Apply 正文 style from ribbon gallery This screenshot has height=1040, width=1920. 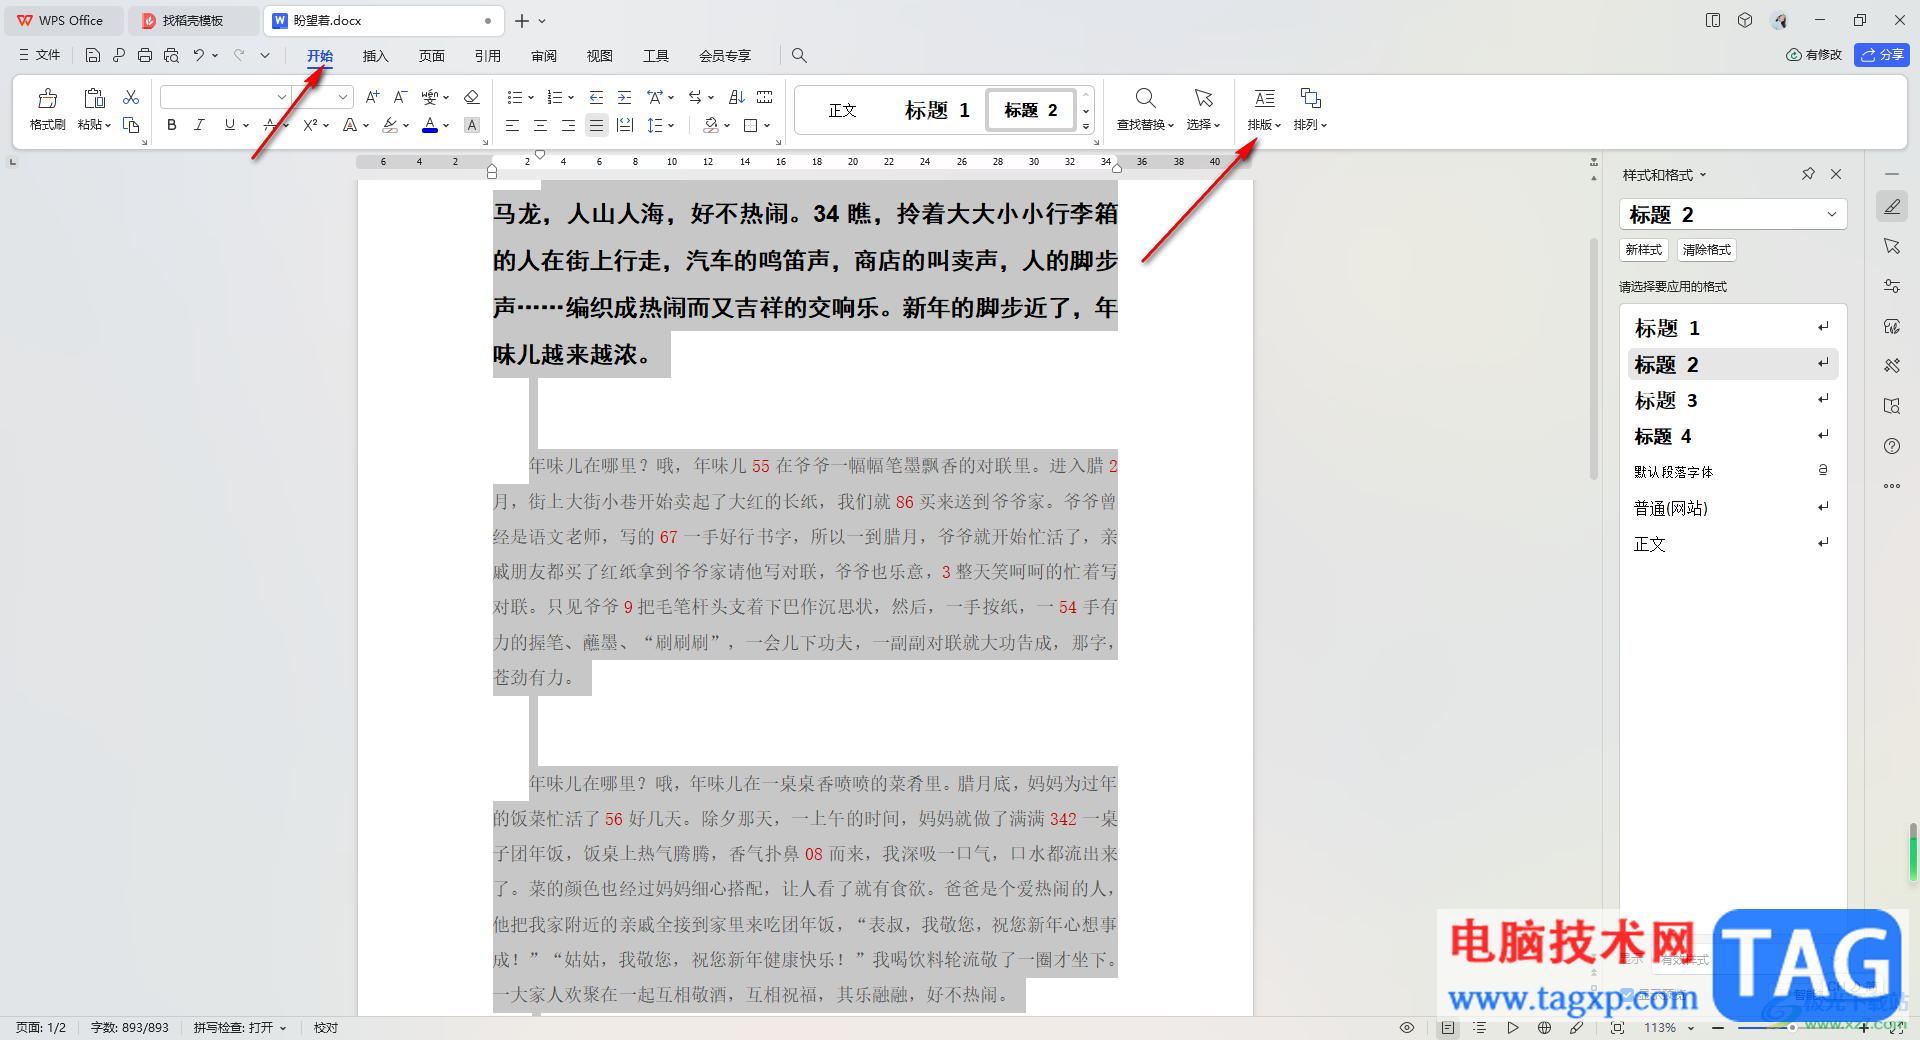click(843, 110)
